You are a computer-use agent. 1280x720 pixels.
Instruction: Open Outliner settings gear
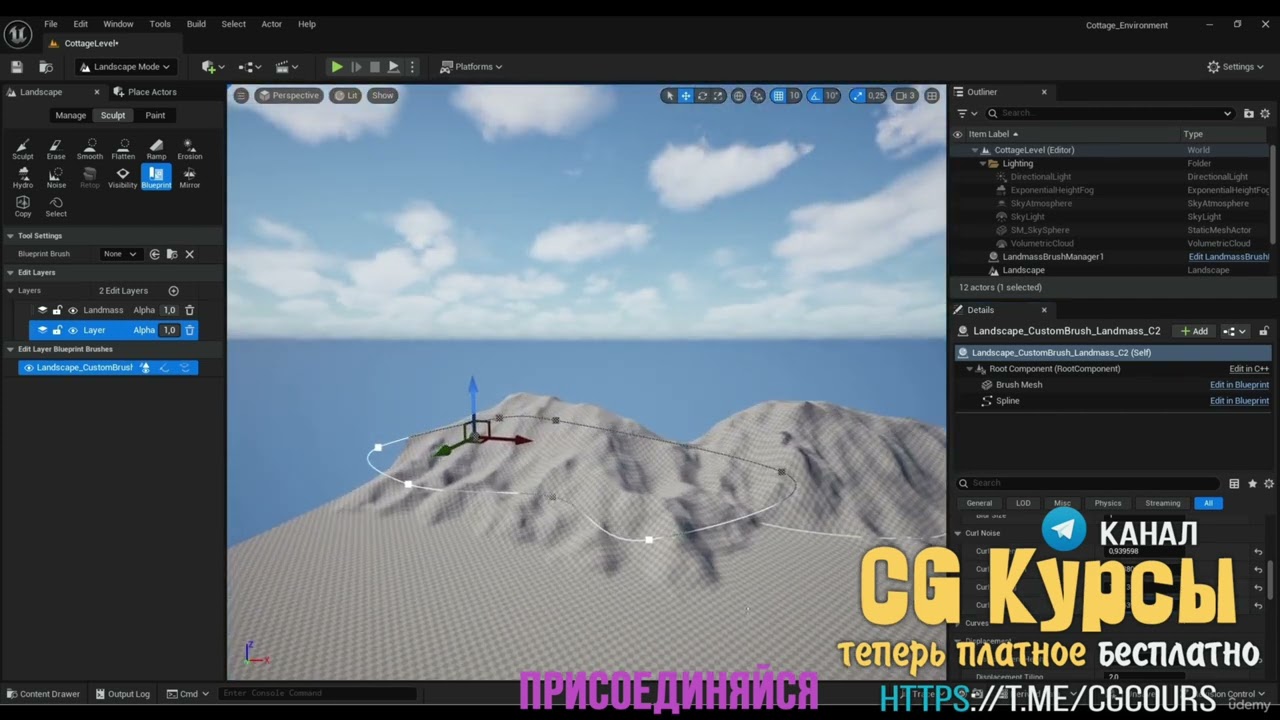coord(1265,114)
